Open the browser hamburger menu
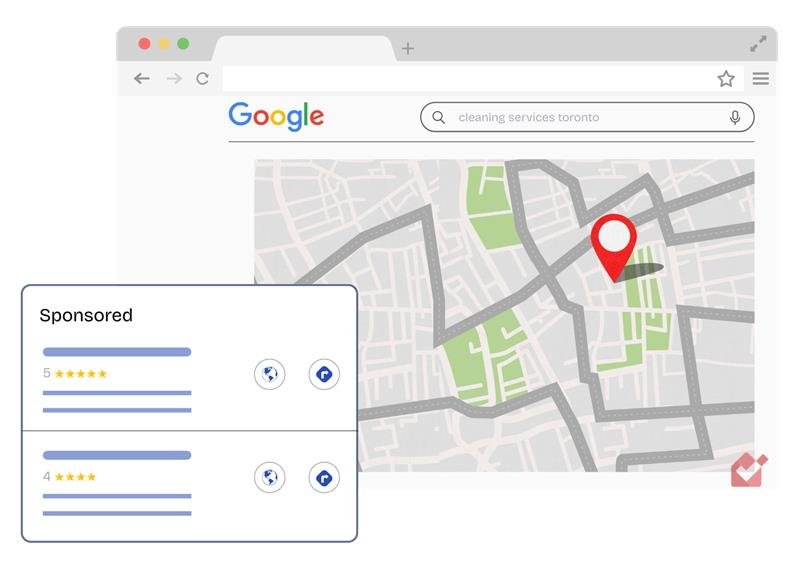This screenshot has width=800, height=575. [761, 79]
